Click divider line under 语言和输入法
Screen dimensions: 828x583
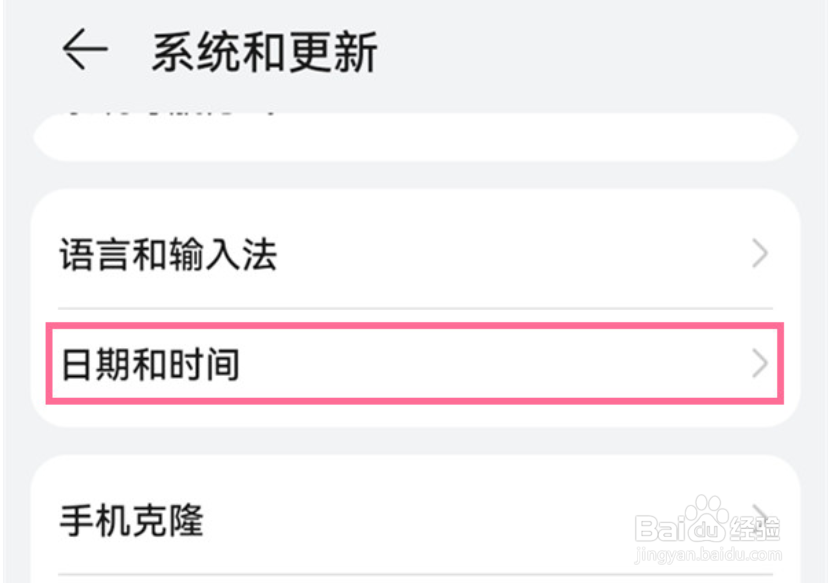(x=415, y=308)
